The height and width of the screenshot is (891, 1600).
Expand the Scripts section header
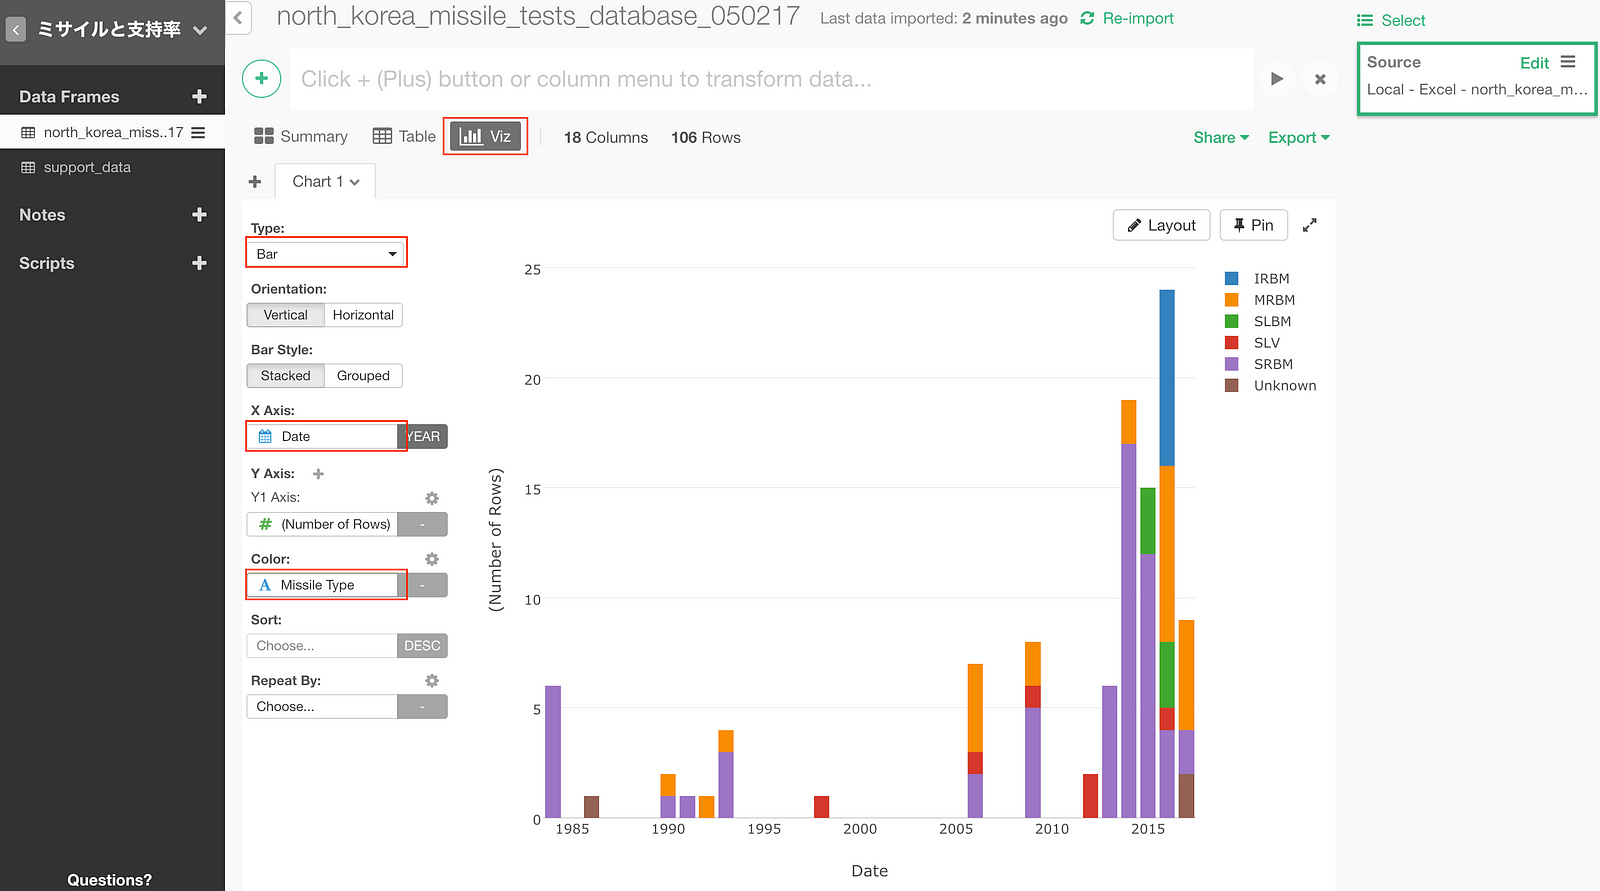[x=47, y=263]
